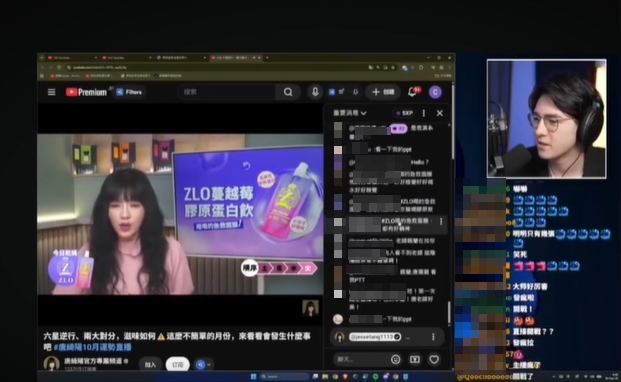Open the Create button with plus sign
The width and height of the screenshot is (621, 382).
coord(383,92)
